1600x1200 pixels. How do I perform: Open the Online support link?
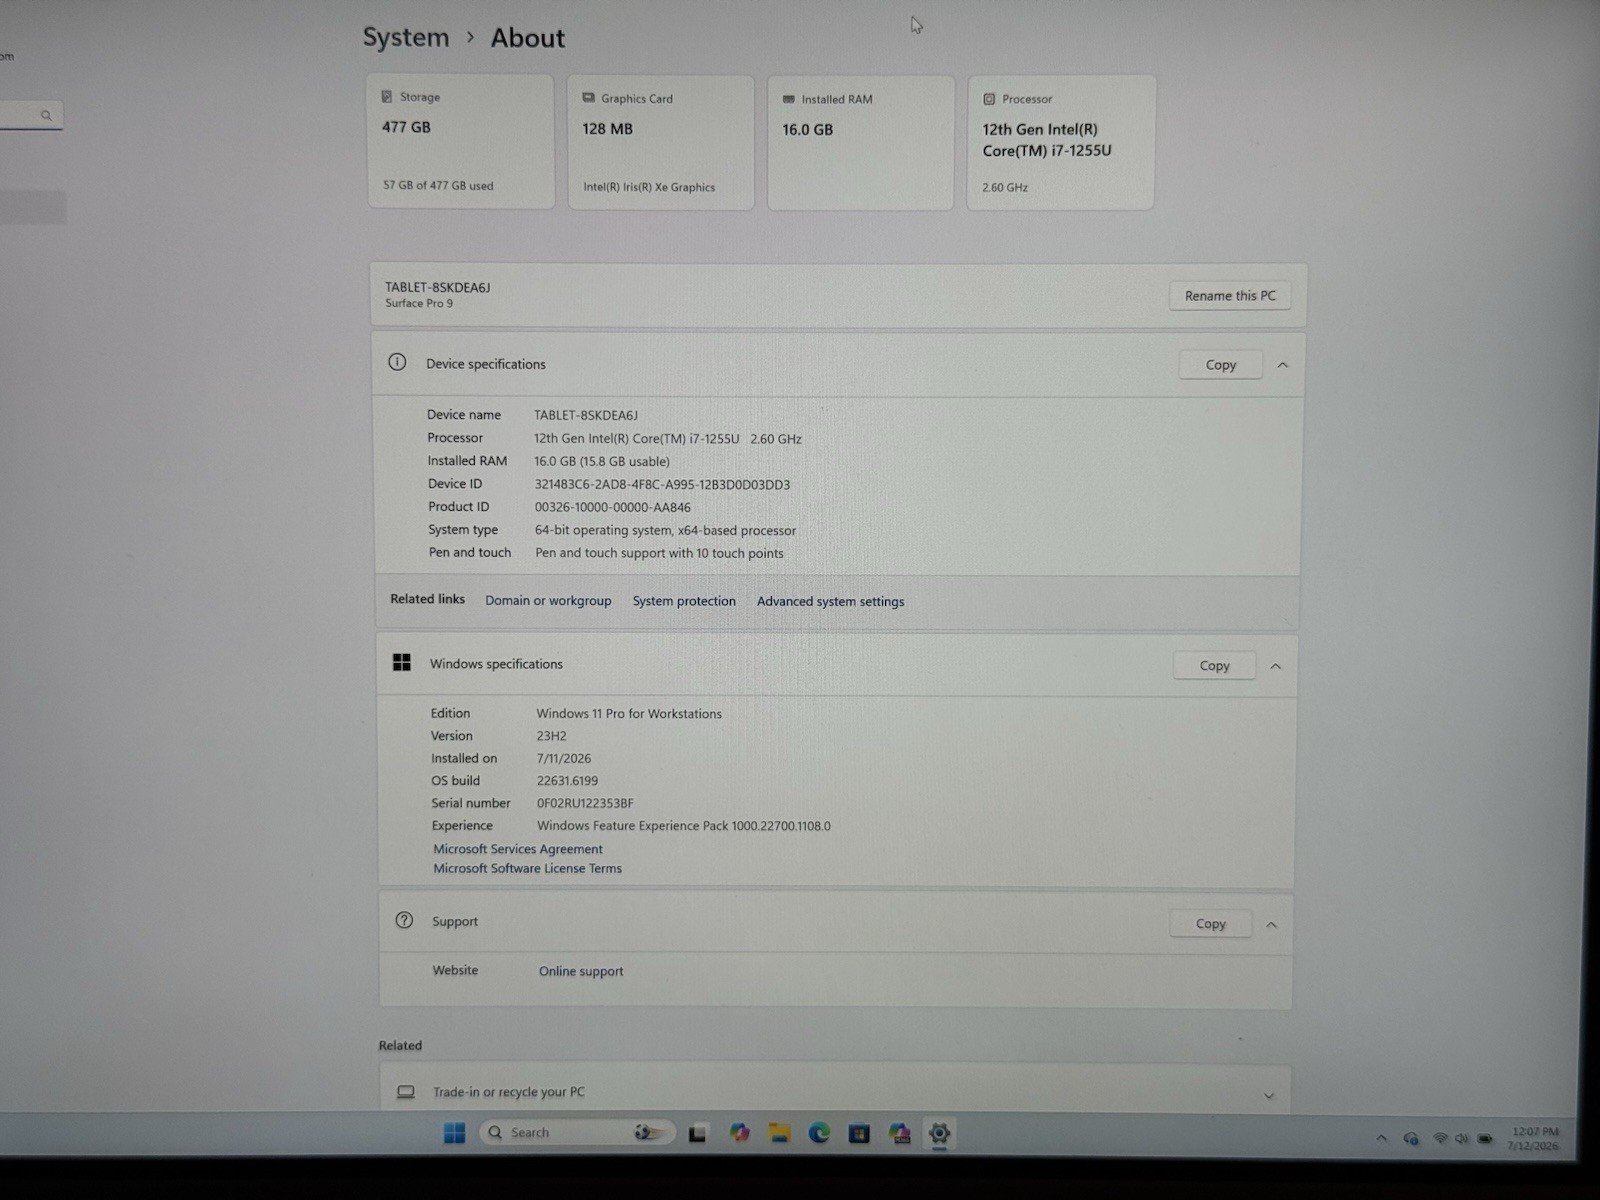coord(581,971)
